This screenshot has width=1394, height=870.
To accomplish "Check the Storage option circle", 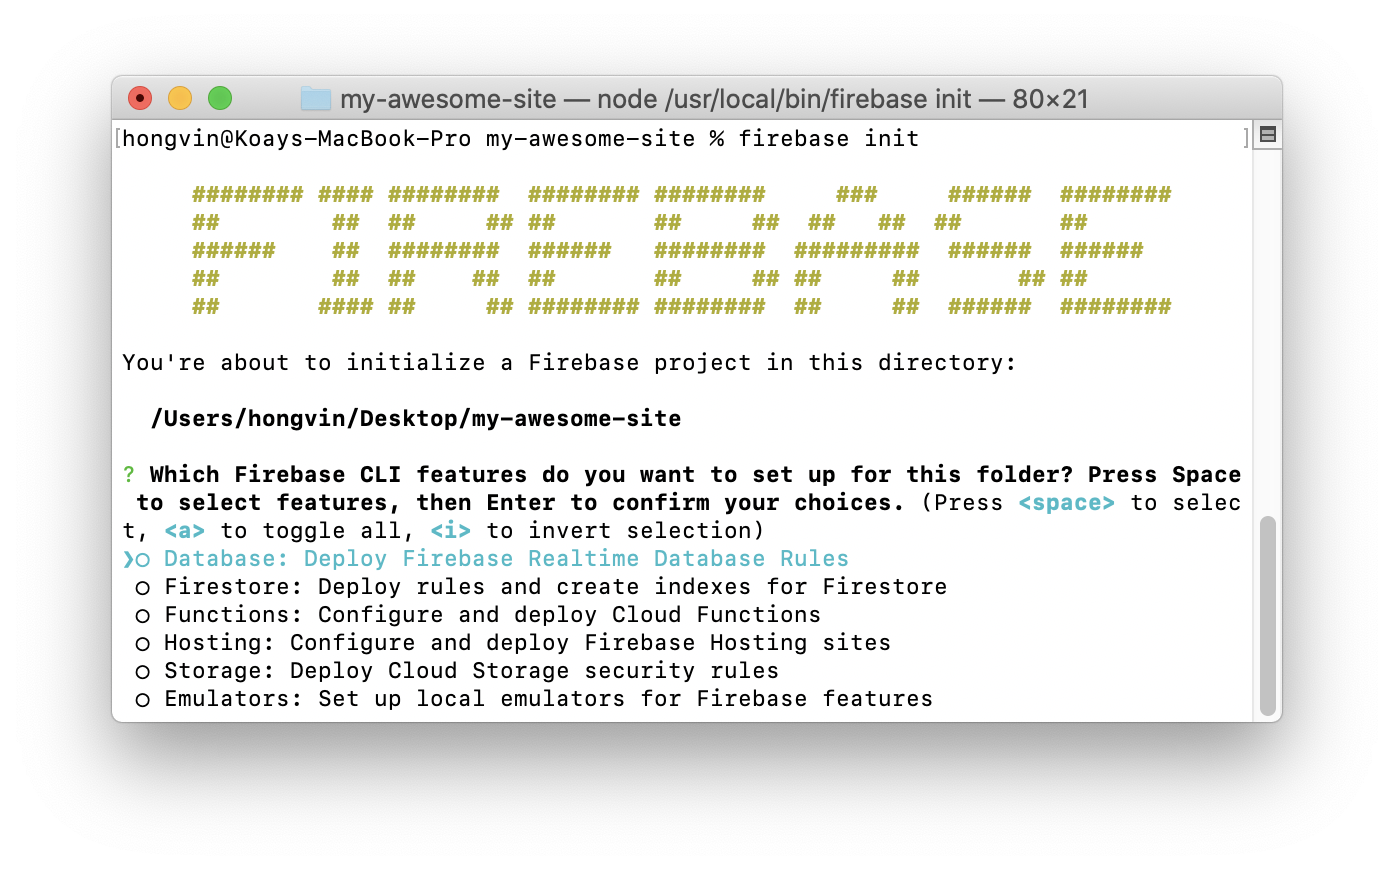I will (x=143, y=672).
